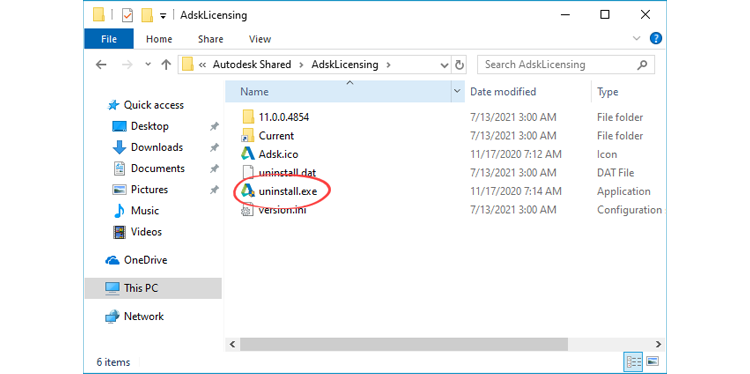Click the Application type cell

pyautogui.click(x=623, y=191)
